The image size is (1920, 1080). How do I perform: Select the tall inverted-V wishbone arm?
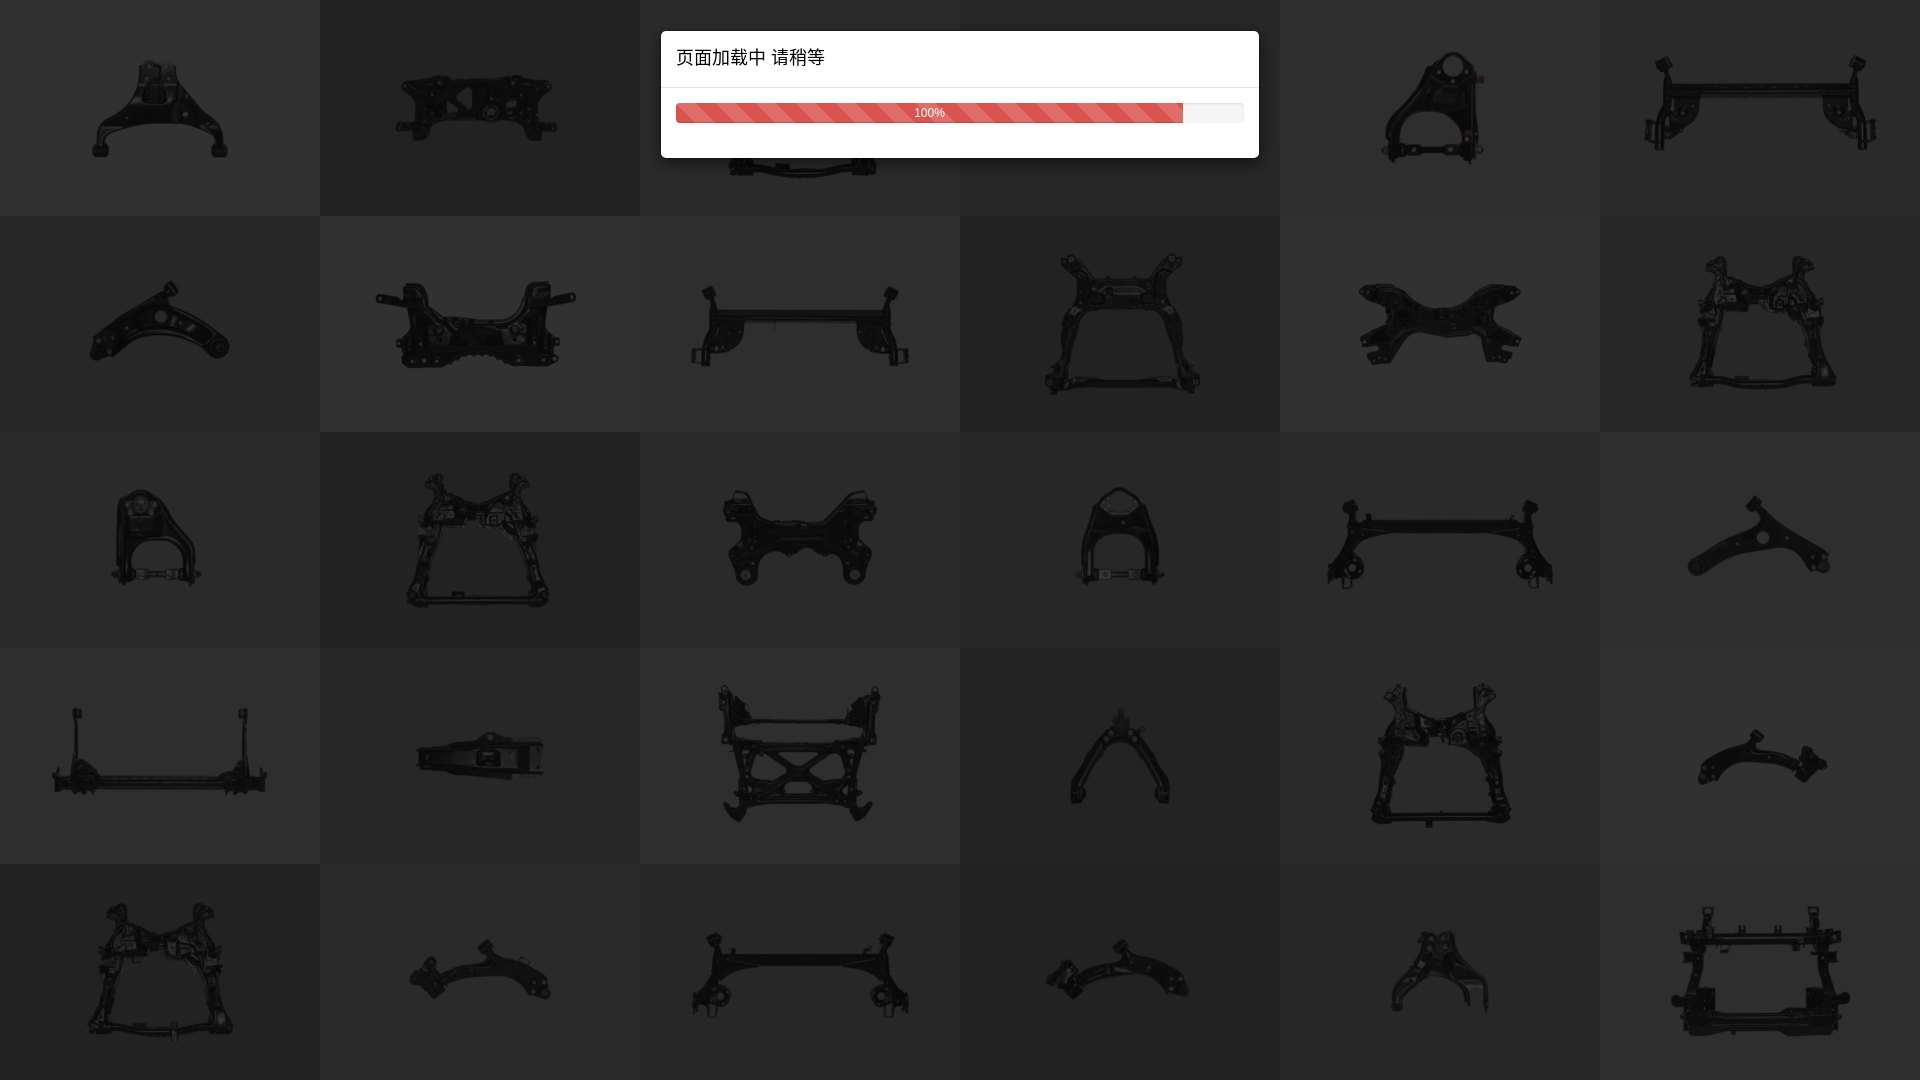click(1120, 756)
